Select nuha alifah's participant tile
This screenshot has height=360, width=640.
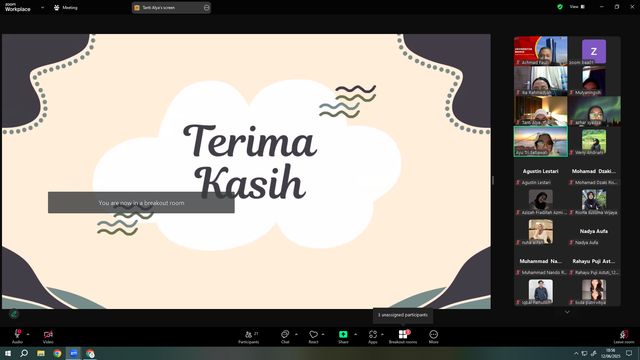pos(540,231)
